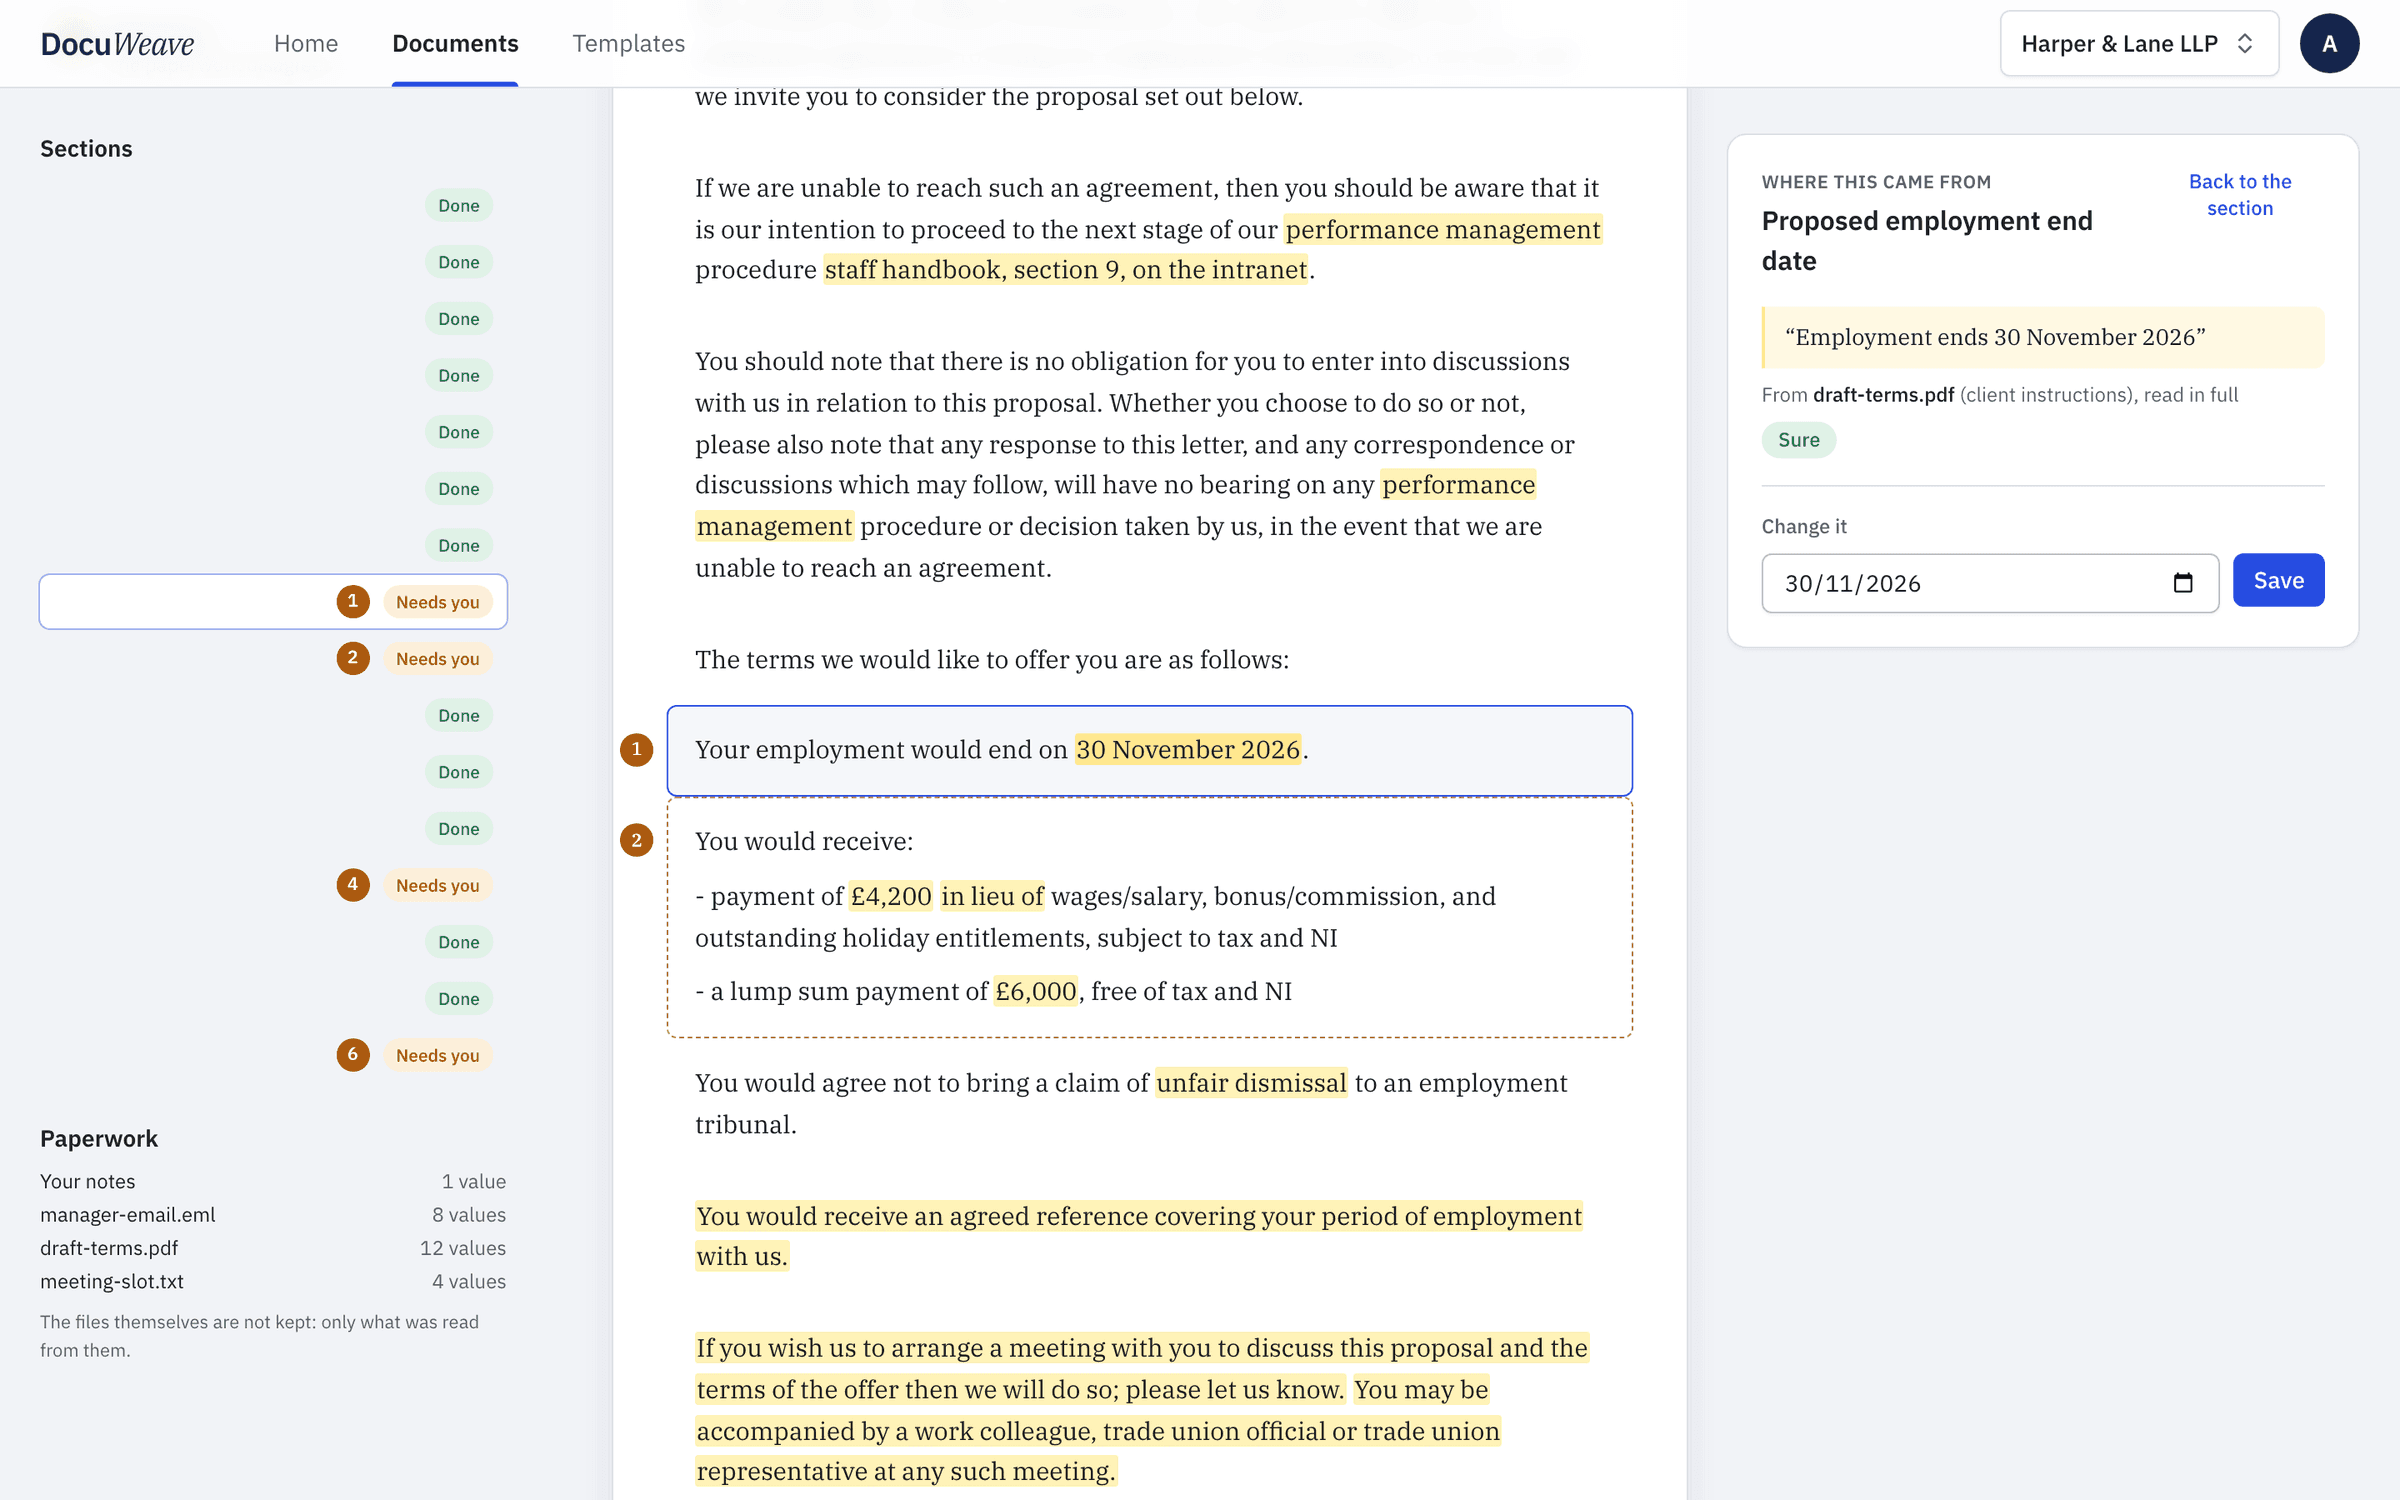Image resolution: width=2400 pixels, height=1500 pixels.
Task: Click the highlighted staff handbook section 9 reference
Action: click(1066, 270)
